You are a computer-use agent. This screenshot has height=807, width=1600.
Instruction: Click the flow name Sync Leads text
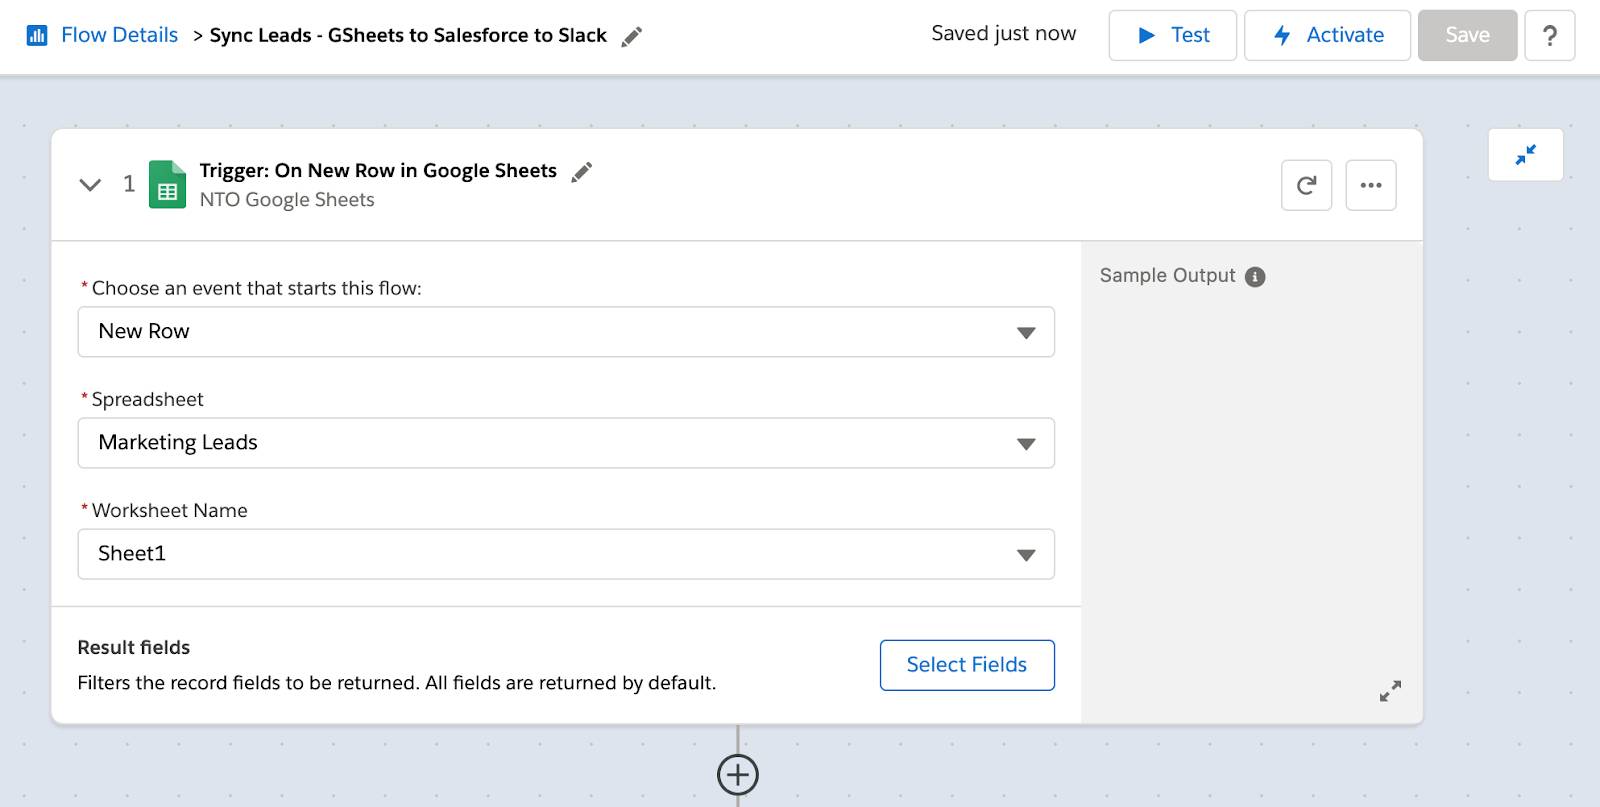pos(408,35)
